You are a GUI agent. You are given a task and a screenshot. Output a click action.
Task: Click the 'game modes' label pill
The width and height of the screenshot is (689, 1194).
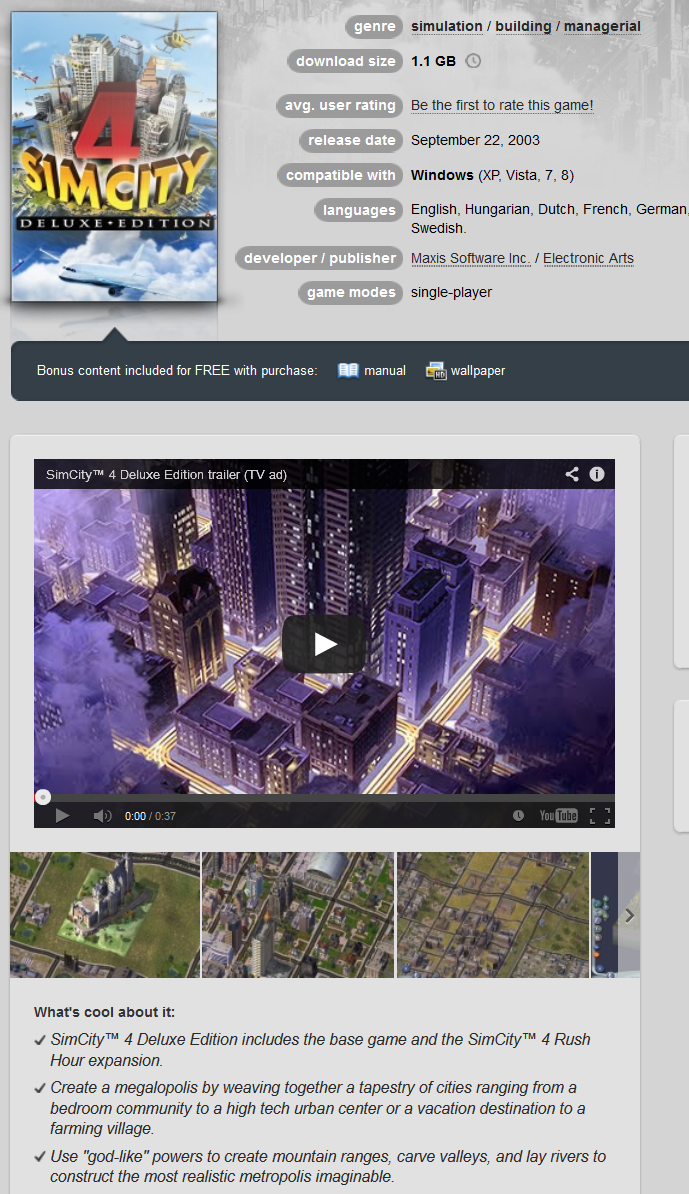click(350, 292)
